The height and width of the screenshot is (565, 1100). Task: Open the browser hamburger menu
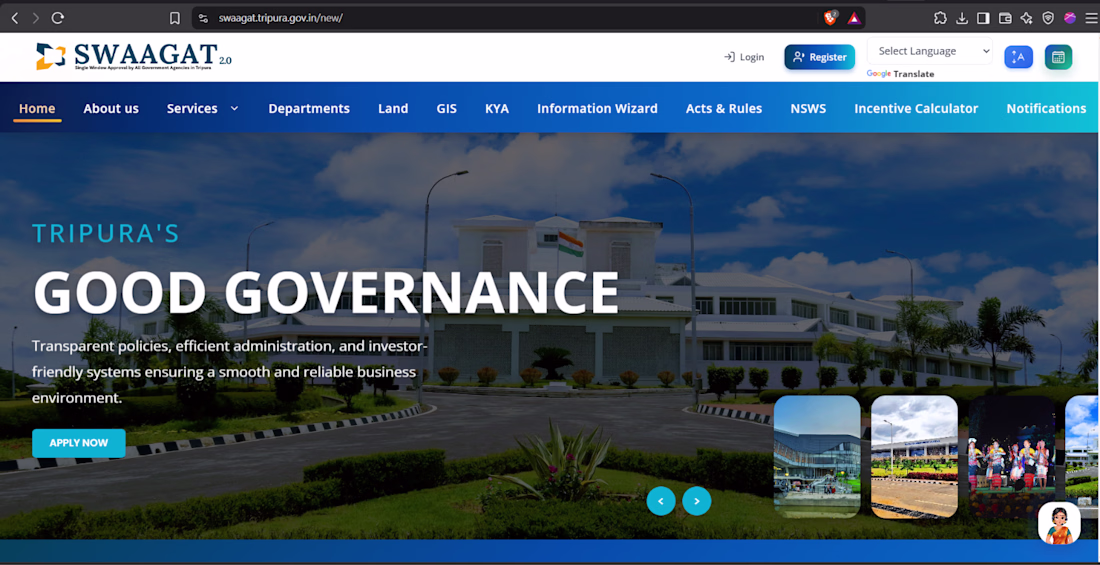click(1090, 18)
